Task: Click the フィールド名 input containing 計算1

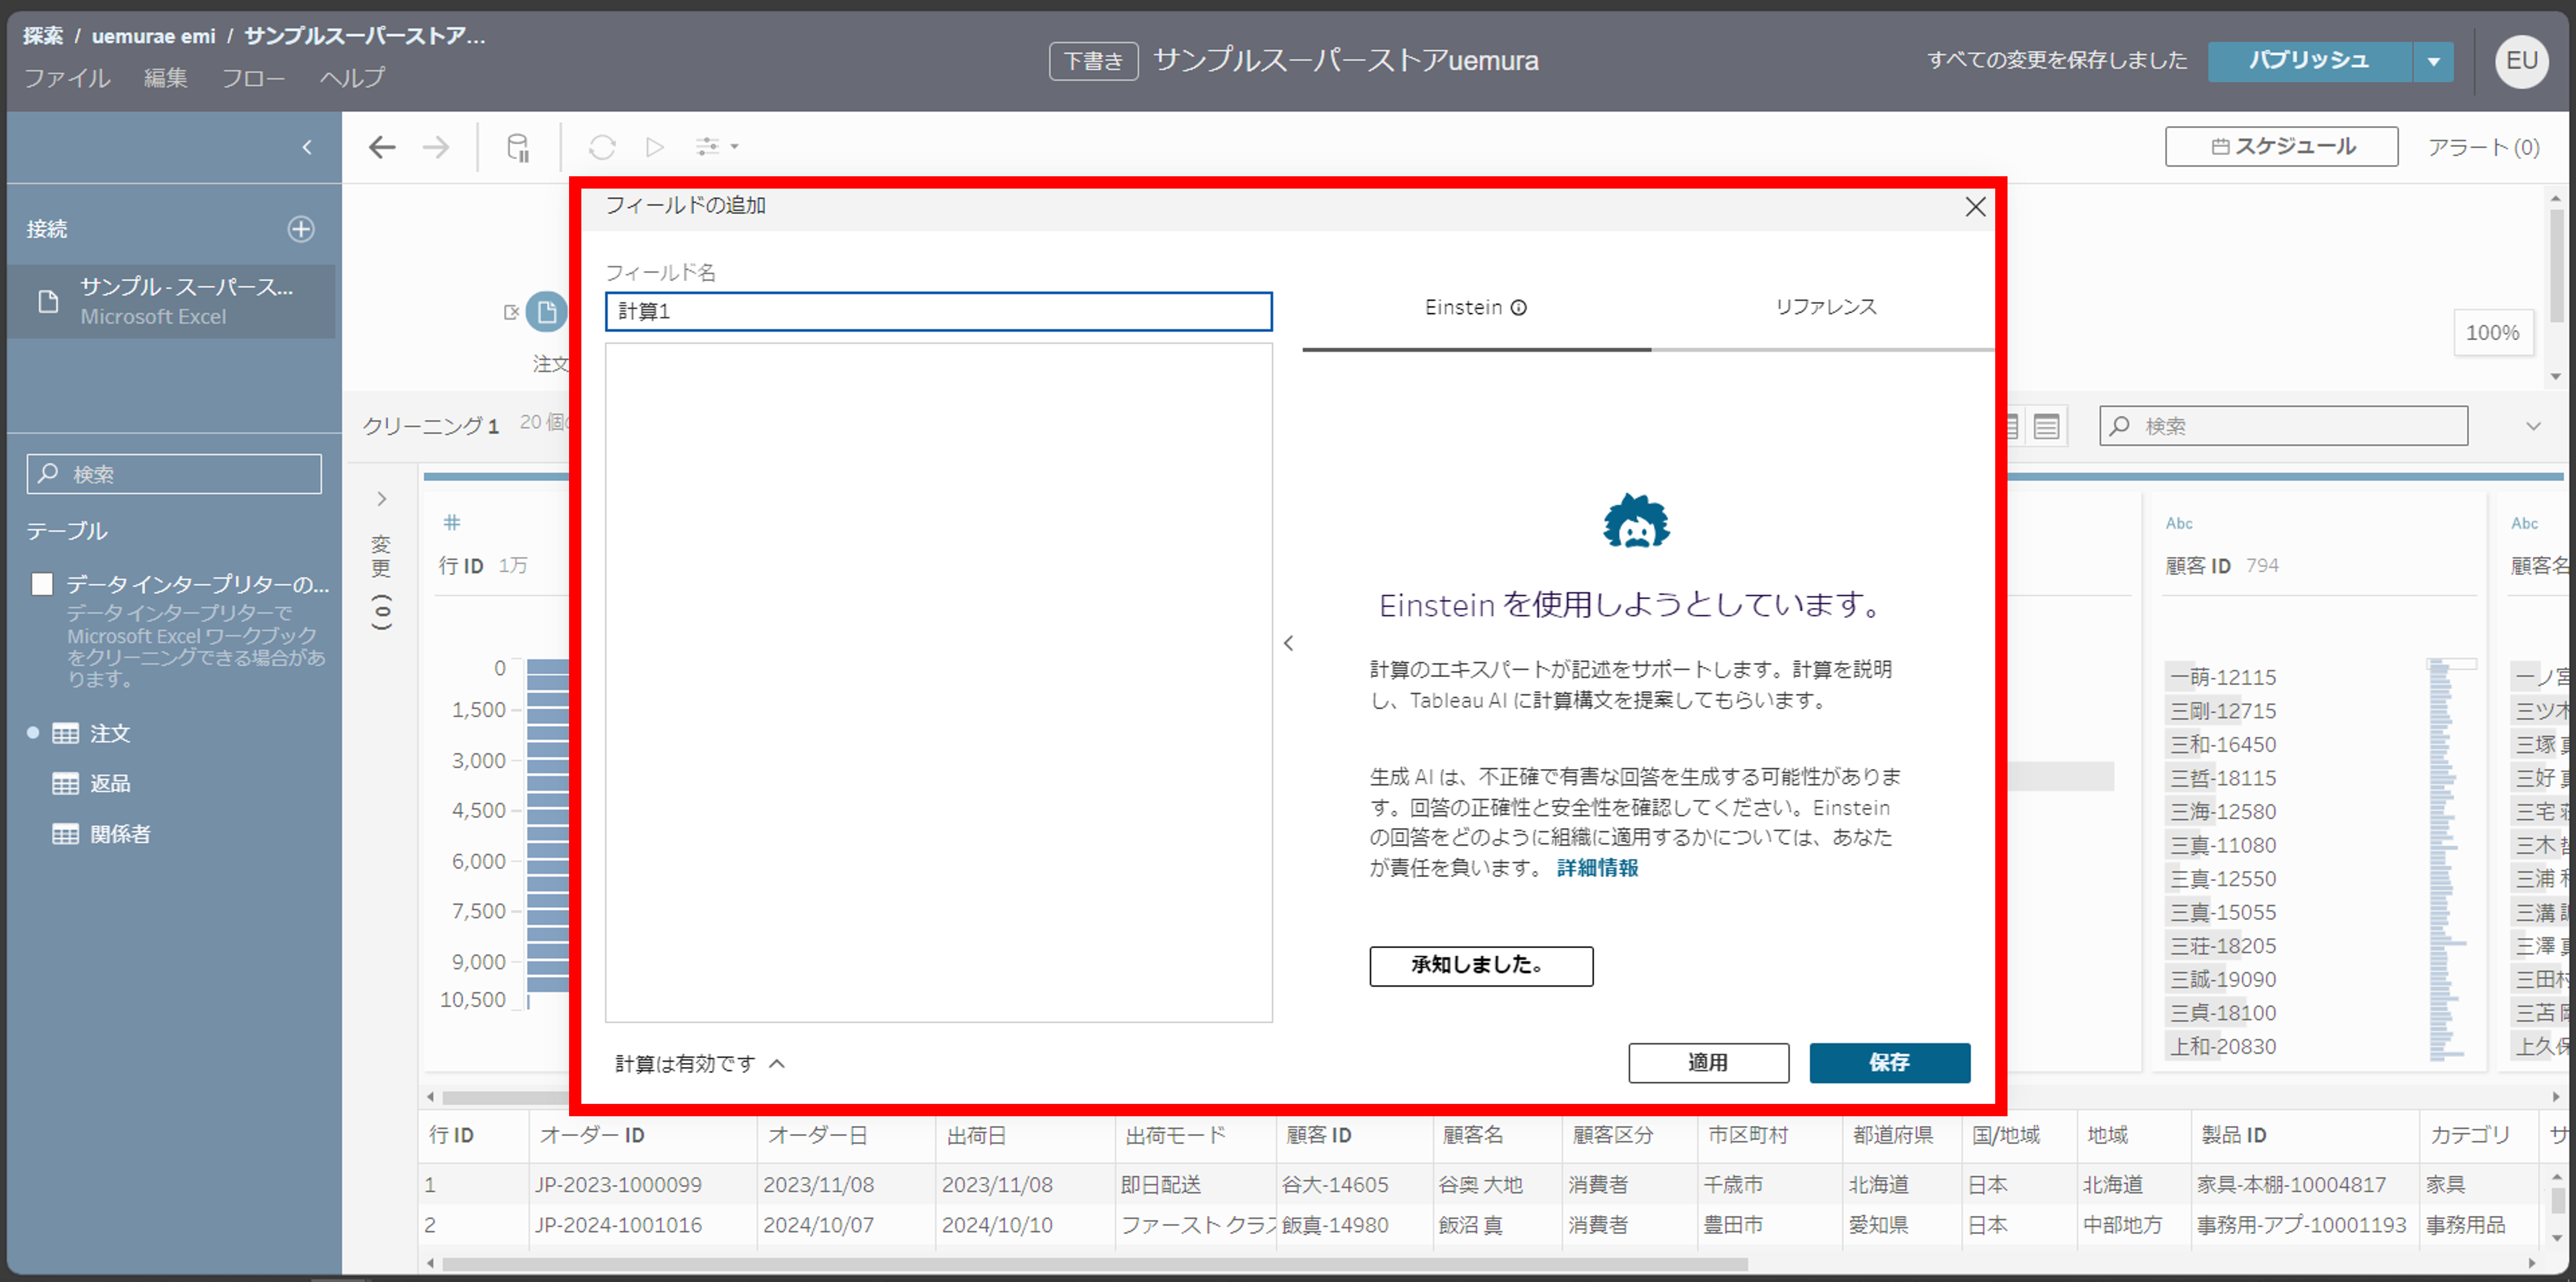Action: pyautogui.click(x=938, y=312)
